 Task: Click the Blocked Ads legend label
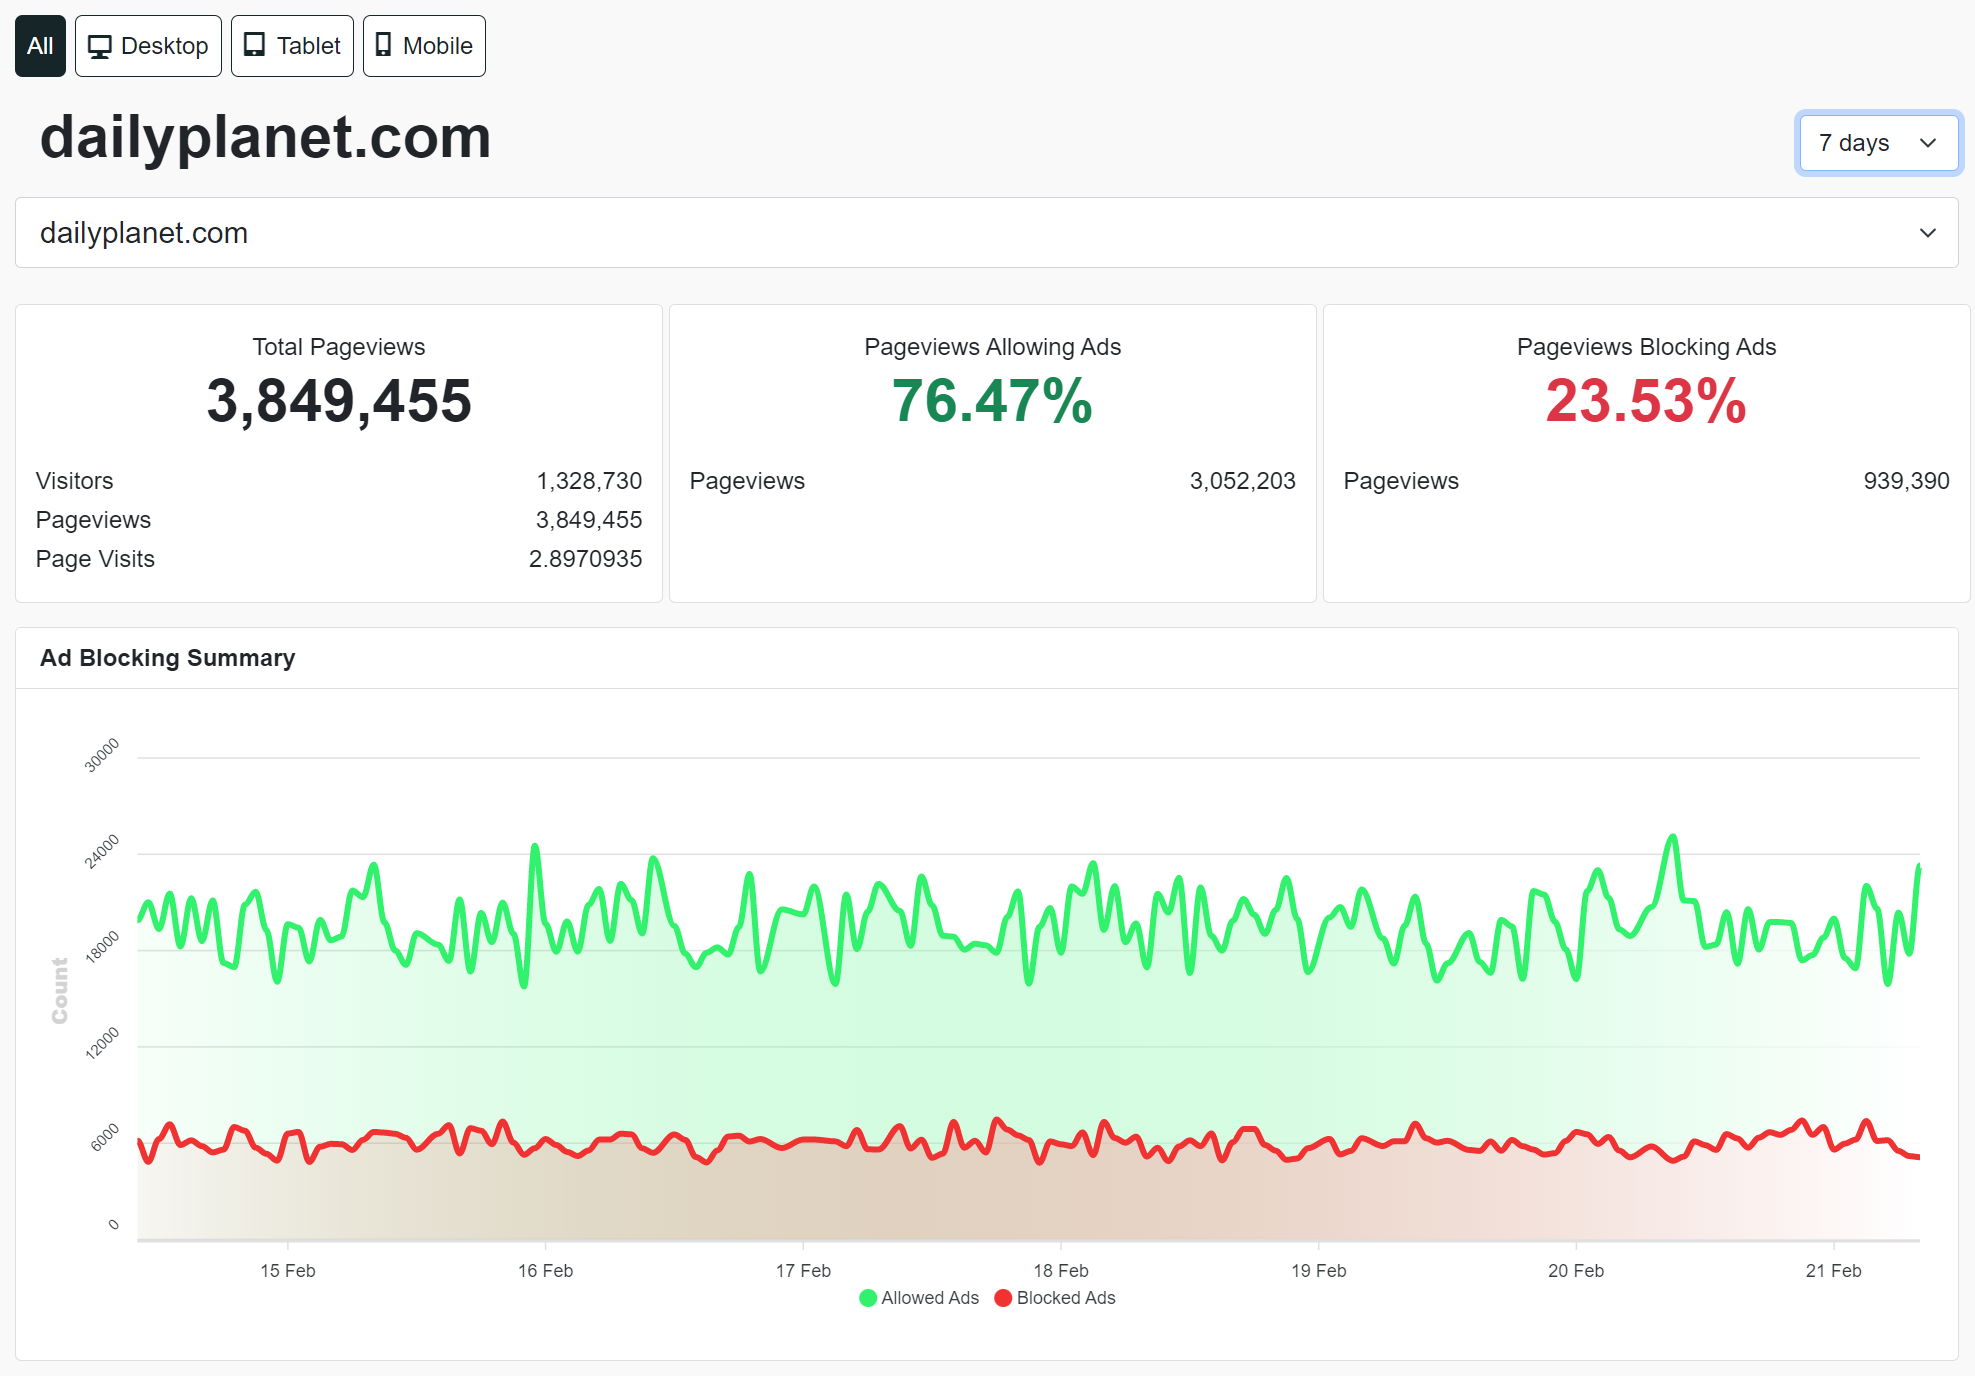click(1066, 1298)
